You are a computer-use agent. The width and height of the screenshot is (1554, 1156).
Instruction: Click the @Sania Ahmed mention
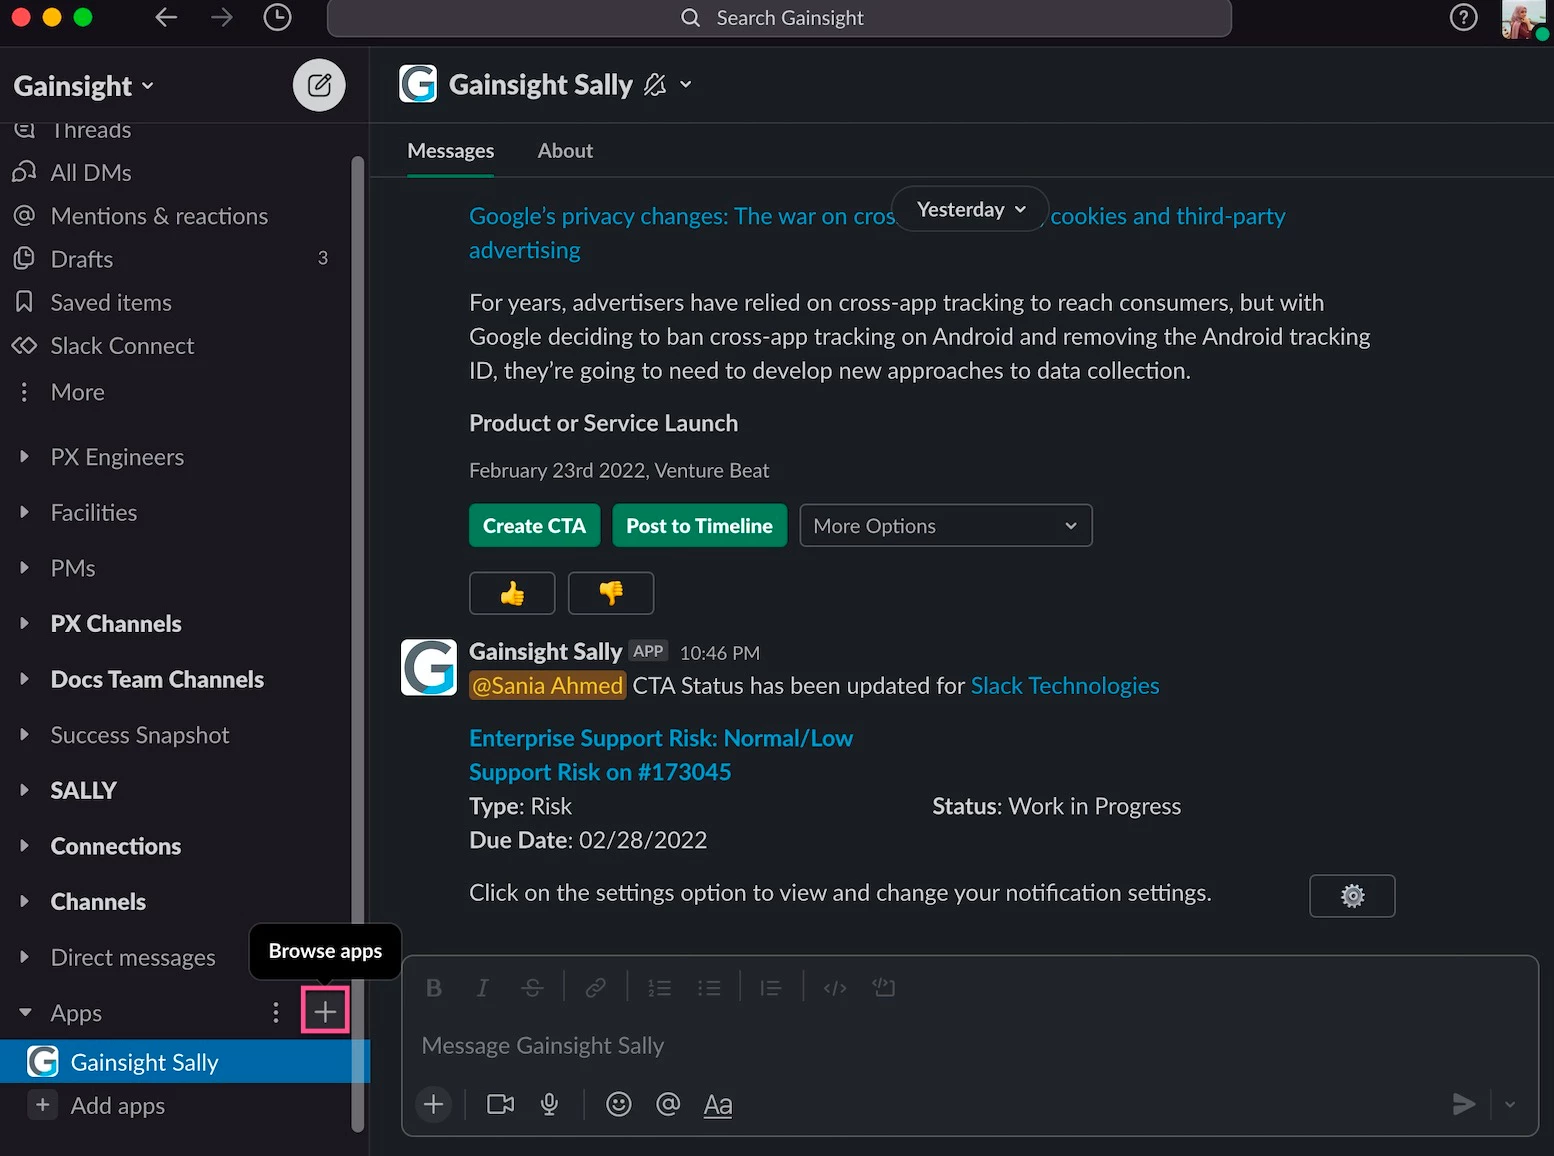[x=547, y=686]
